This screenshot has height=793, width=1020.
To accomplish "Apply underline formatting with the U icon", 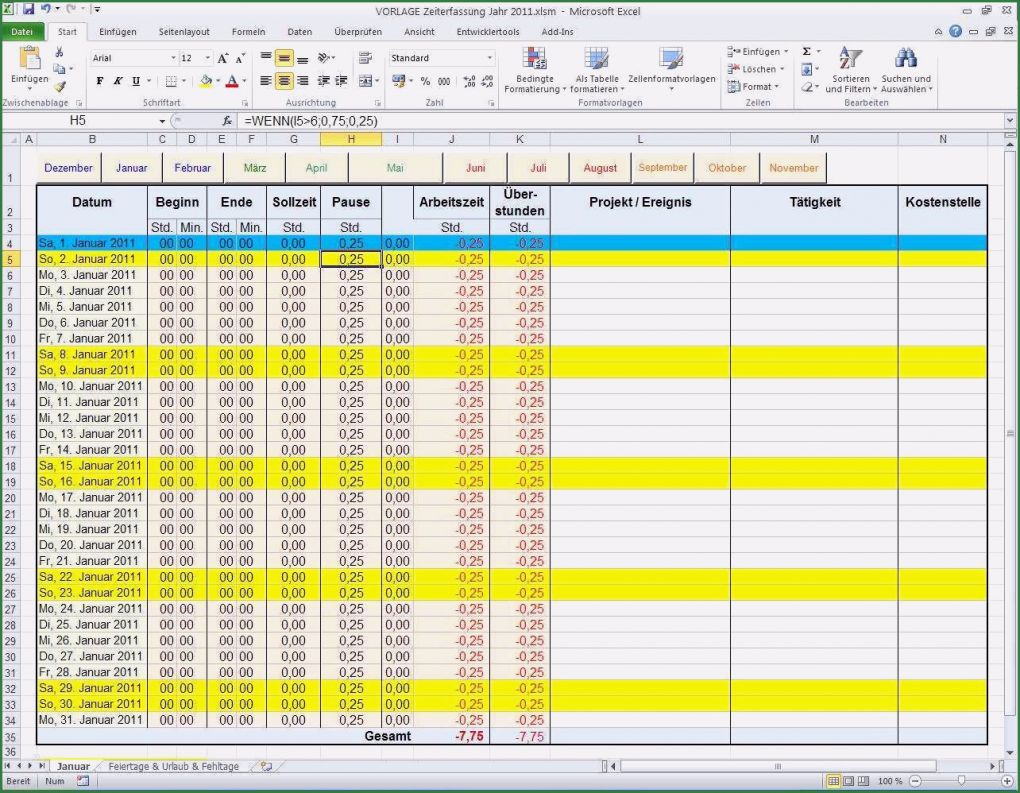I will tap(134, 79).
